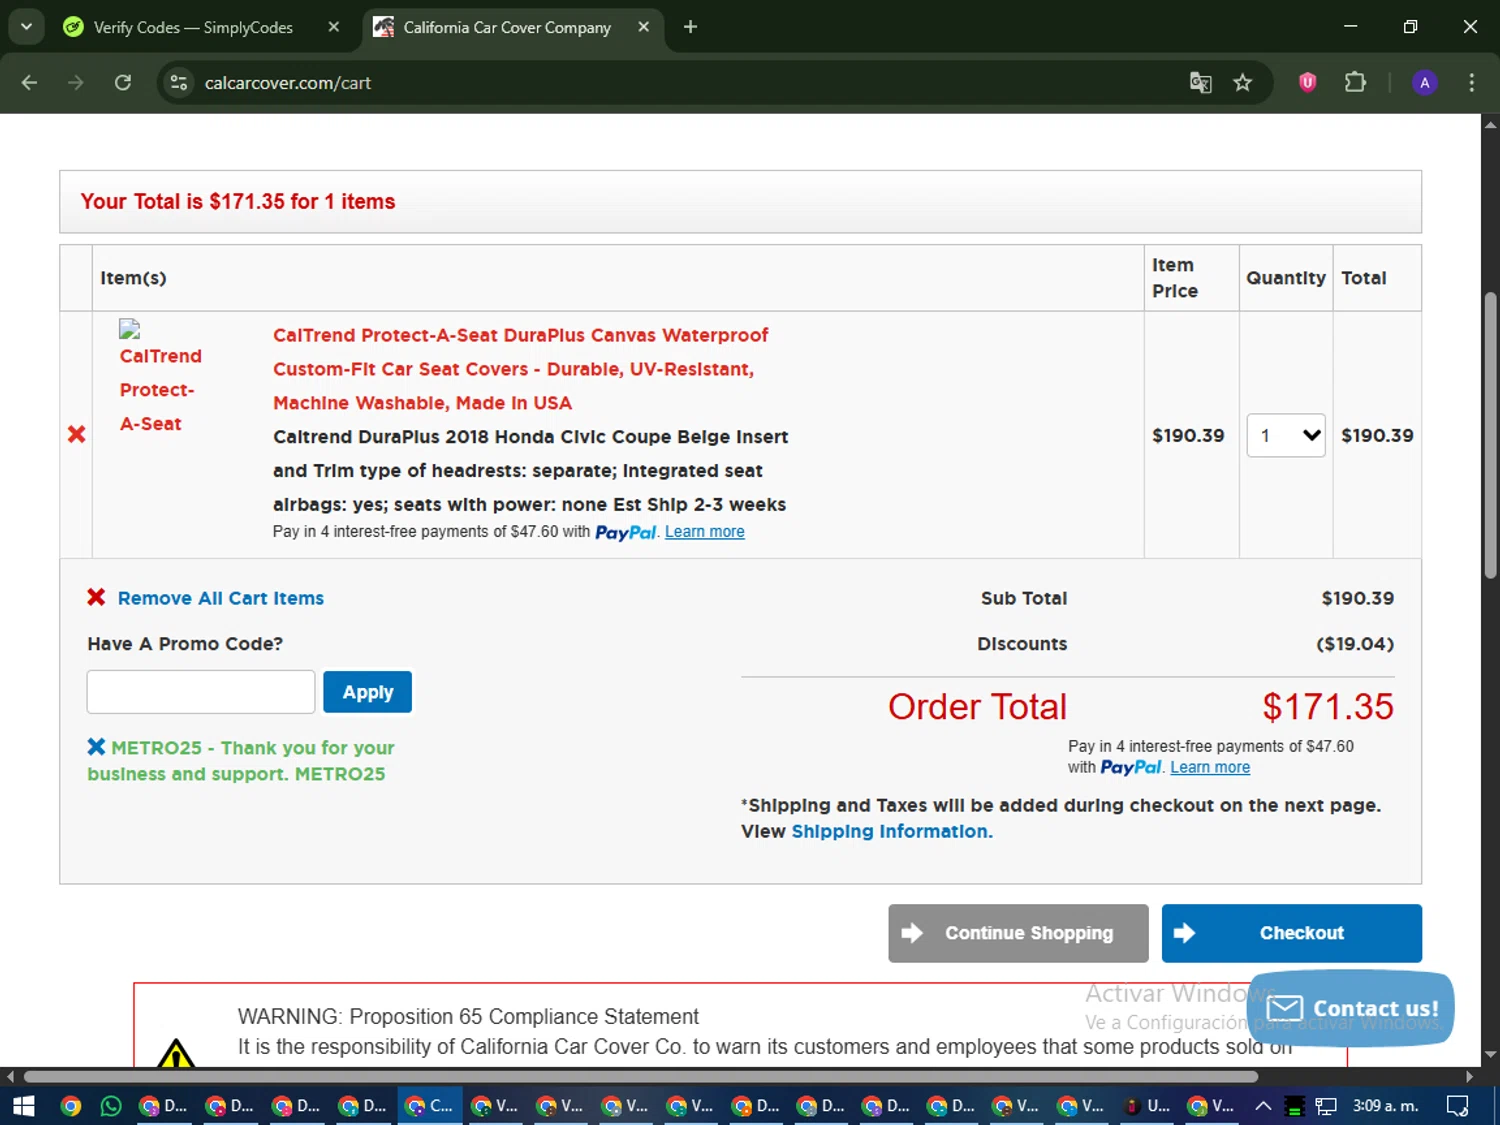Reload the calcarcover cart page
The width and height of the screenshot is (1500, 1125).
pos(123,82)
